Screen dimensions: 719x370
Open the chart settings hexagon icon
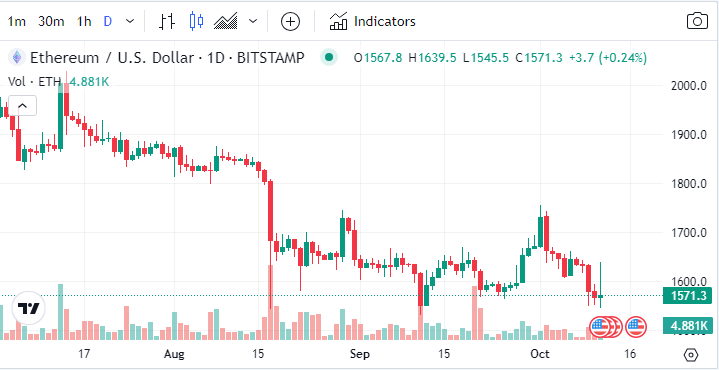(x=691, y=355)
